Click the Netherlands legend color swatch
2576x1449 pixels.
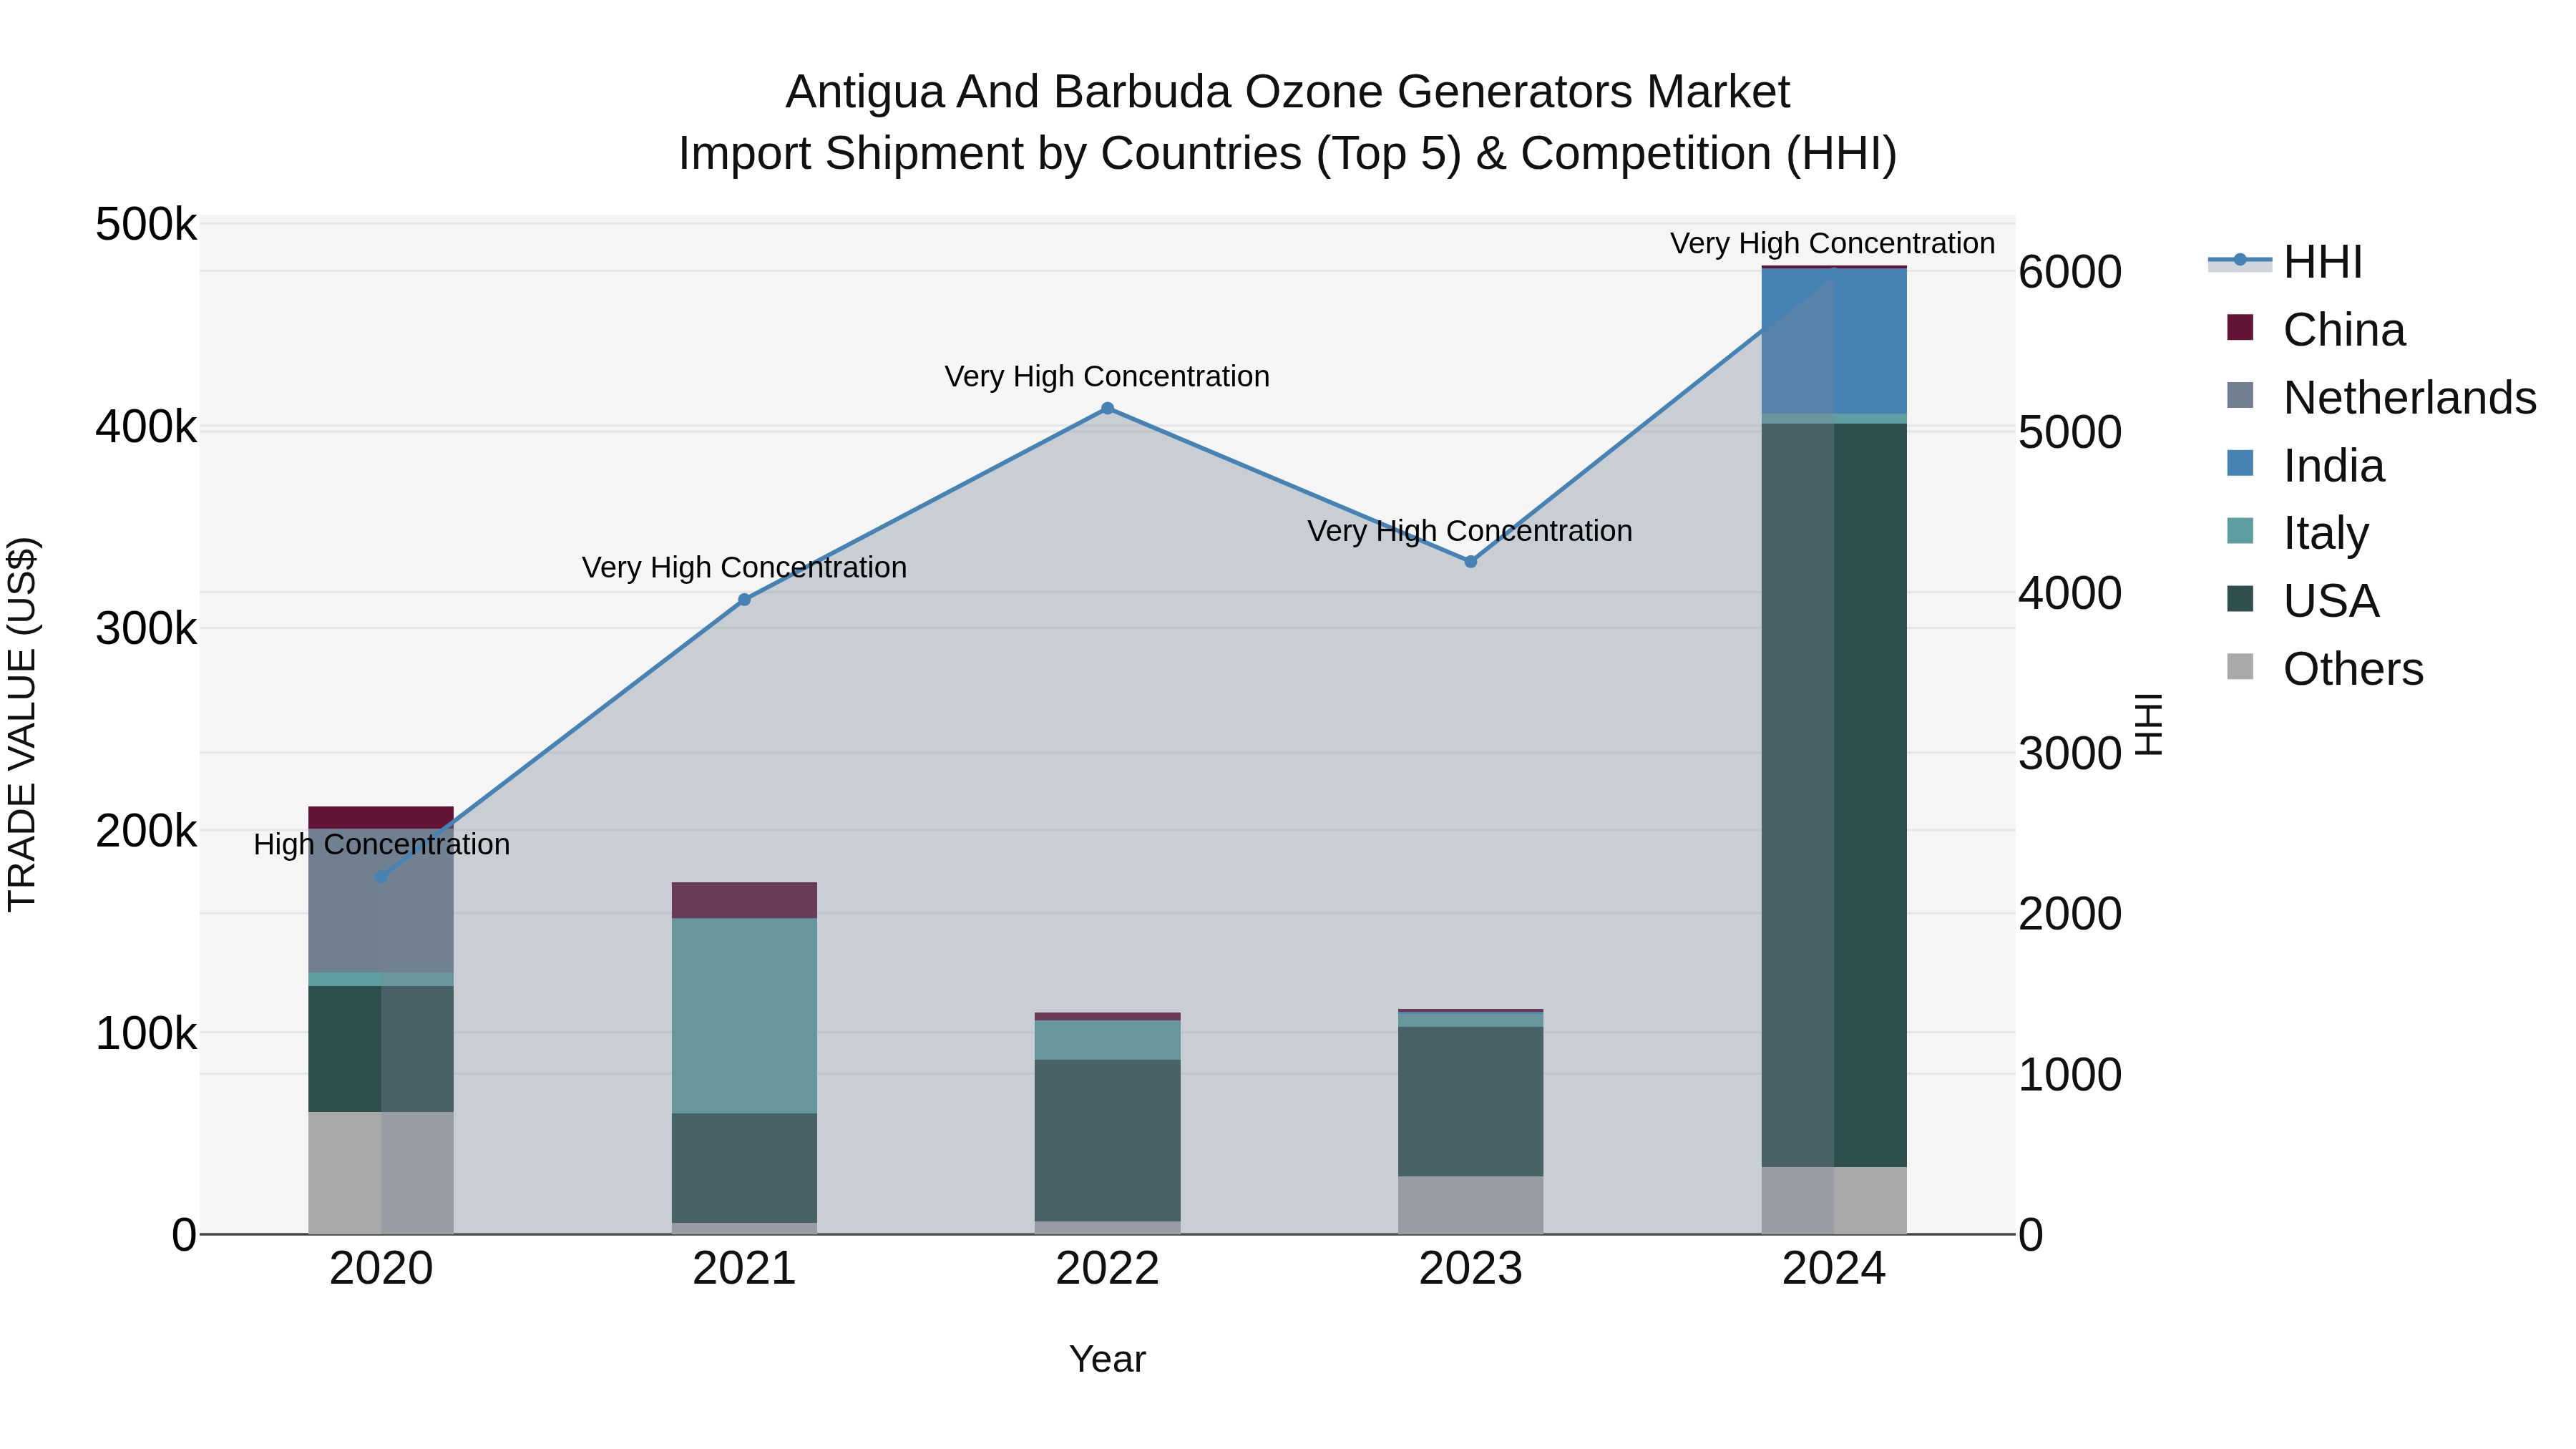[x=2240, y=395]
